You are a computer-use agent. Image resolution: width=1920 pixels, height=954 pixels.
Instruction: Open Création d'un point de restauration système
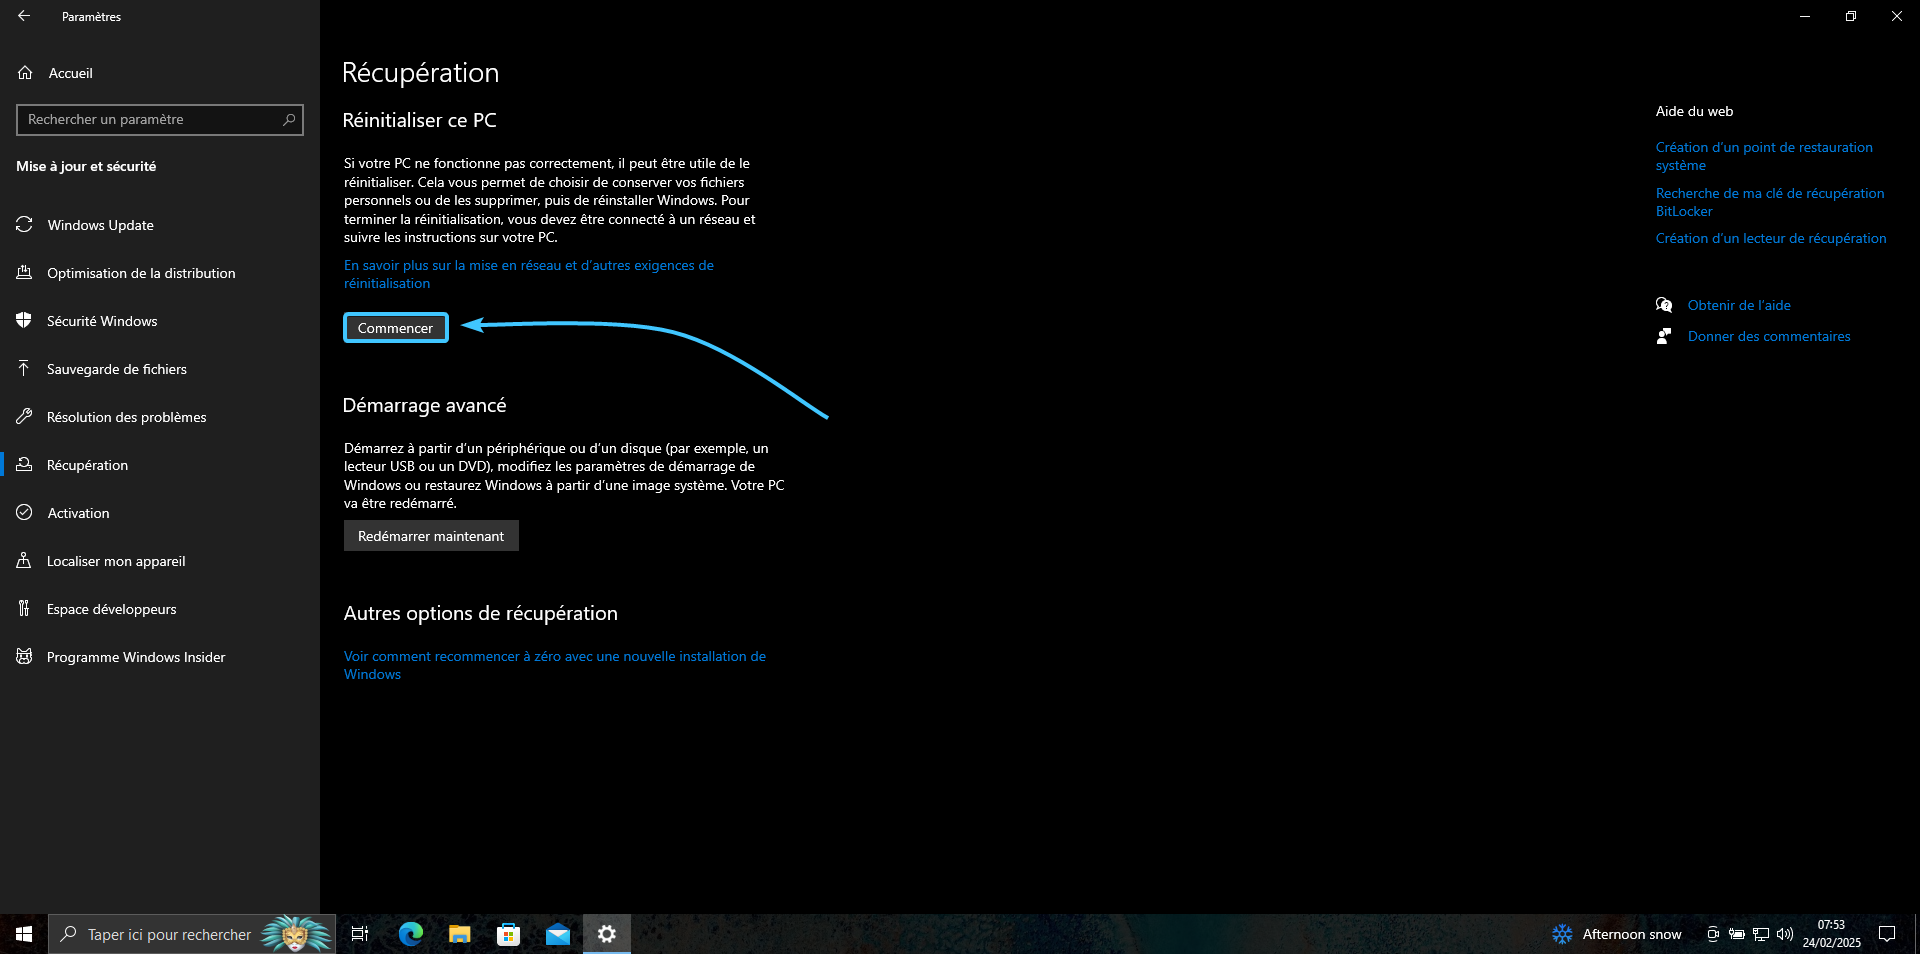click(x=1764, y=156)
